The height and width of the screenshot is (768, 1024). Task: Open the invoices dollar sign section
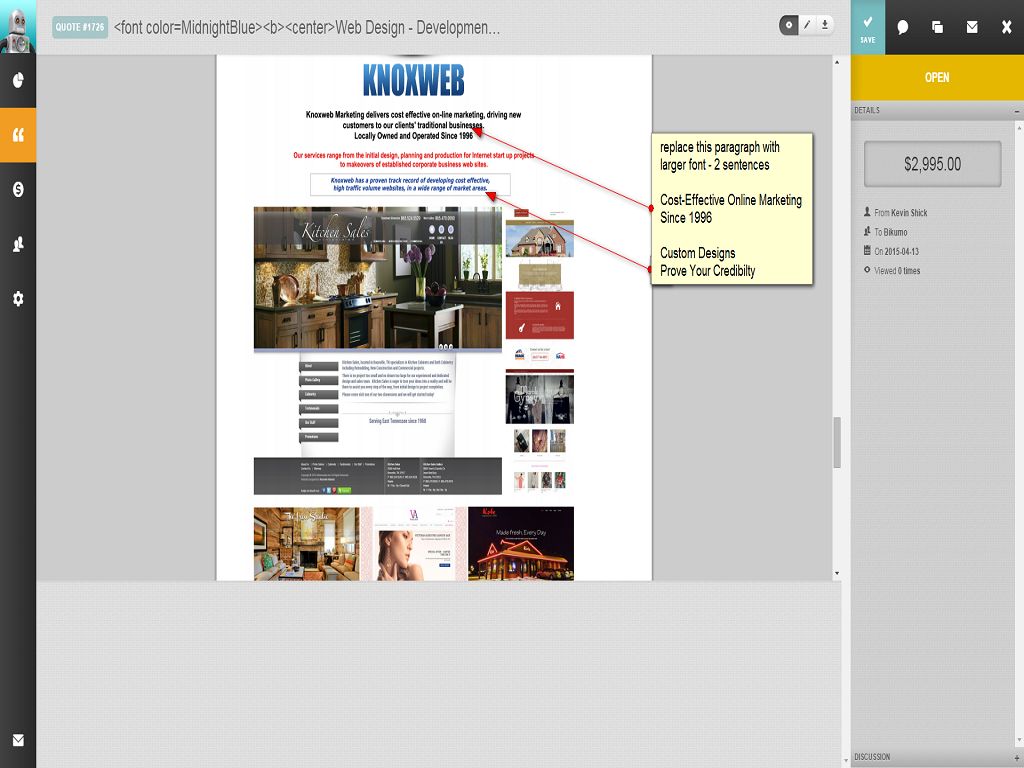point(18,189)
